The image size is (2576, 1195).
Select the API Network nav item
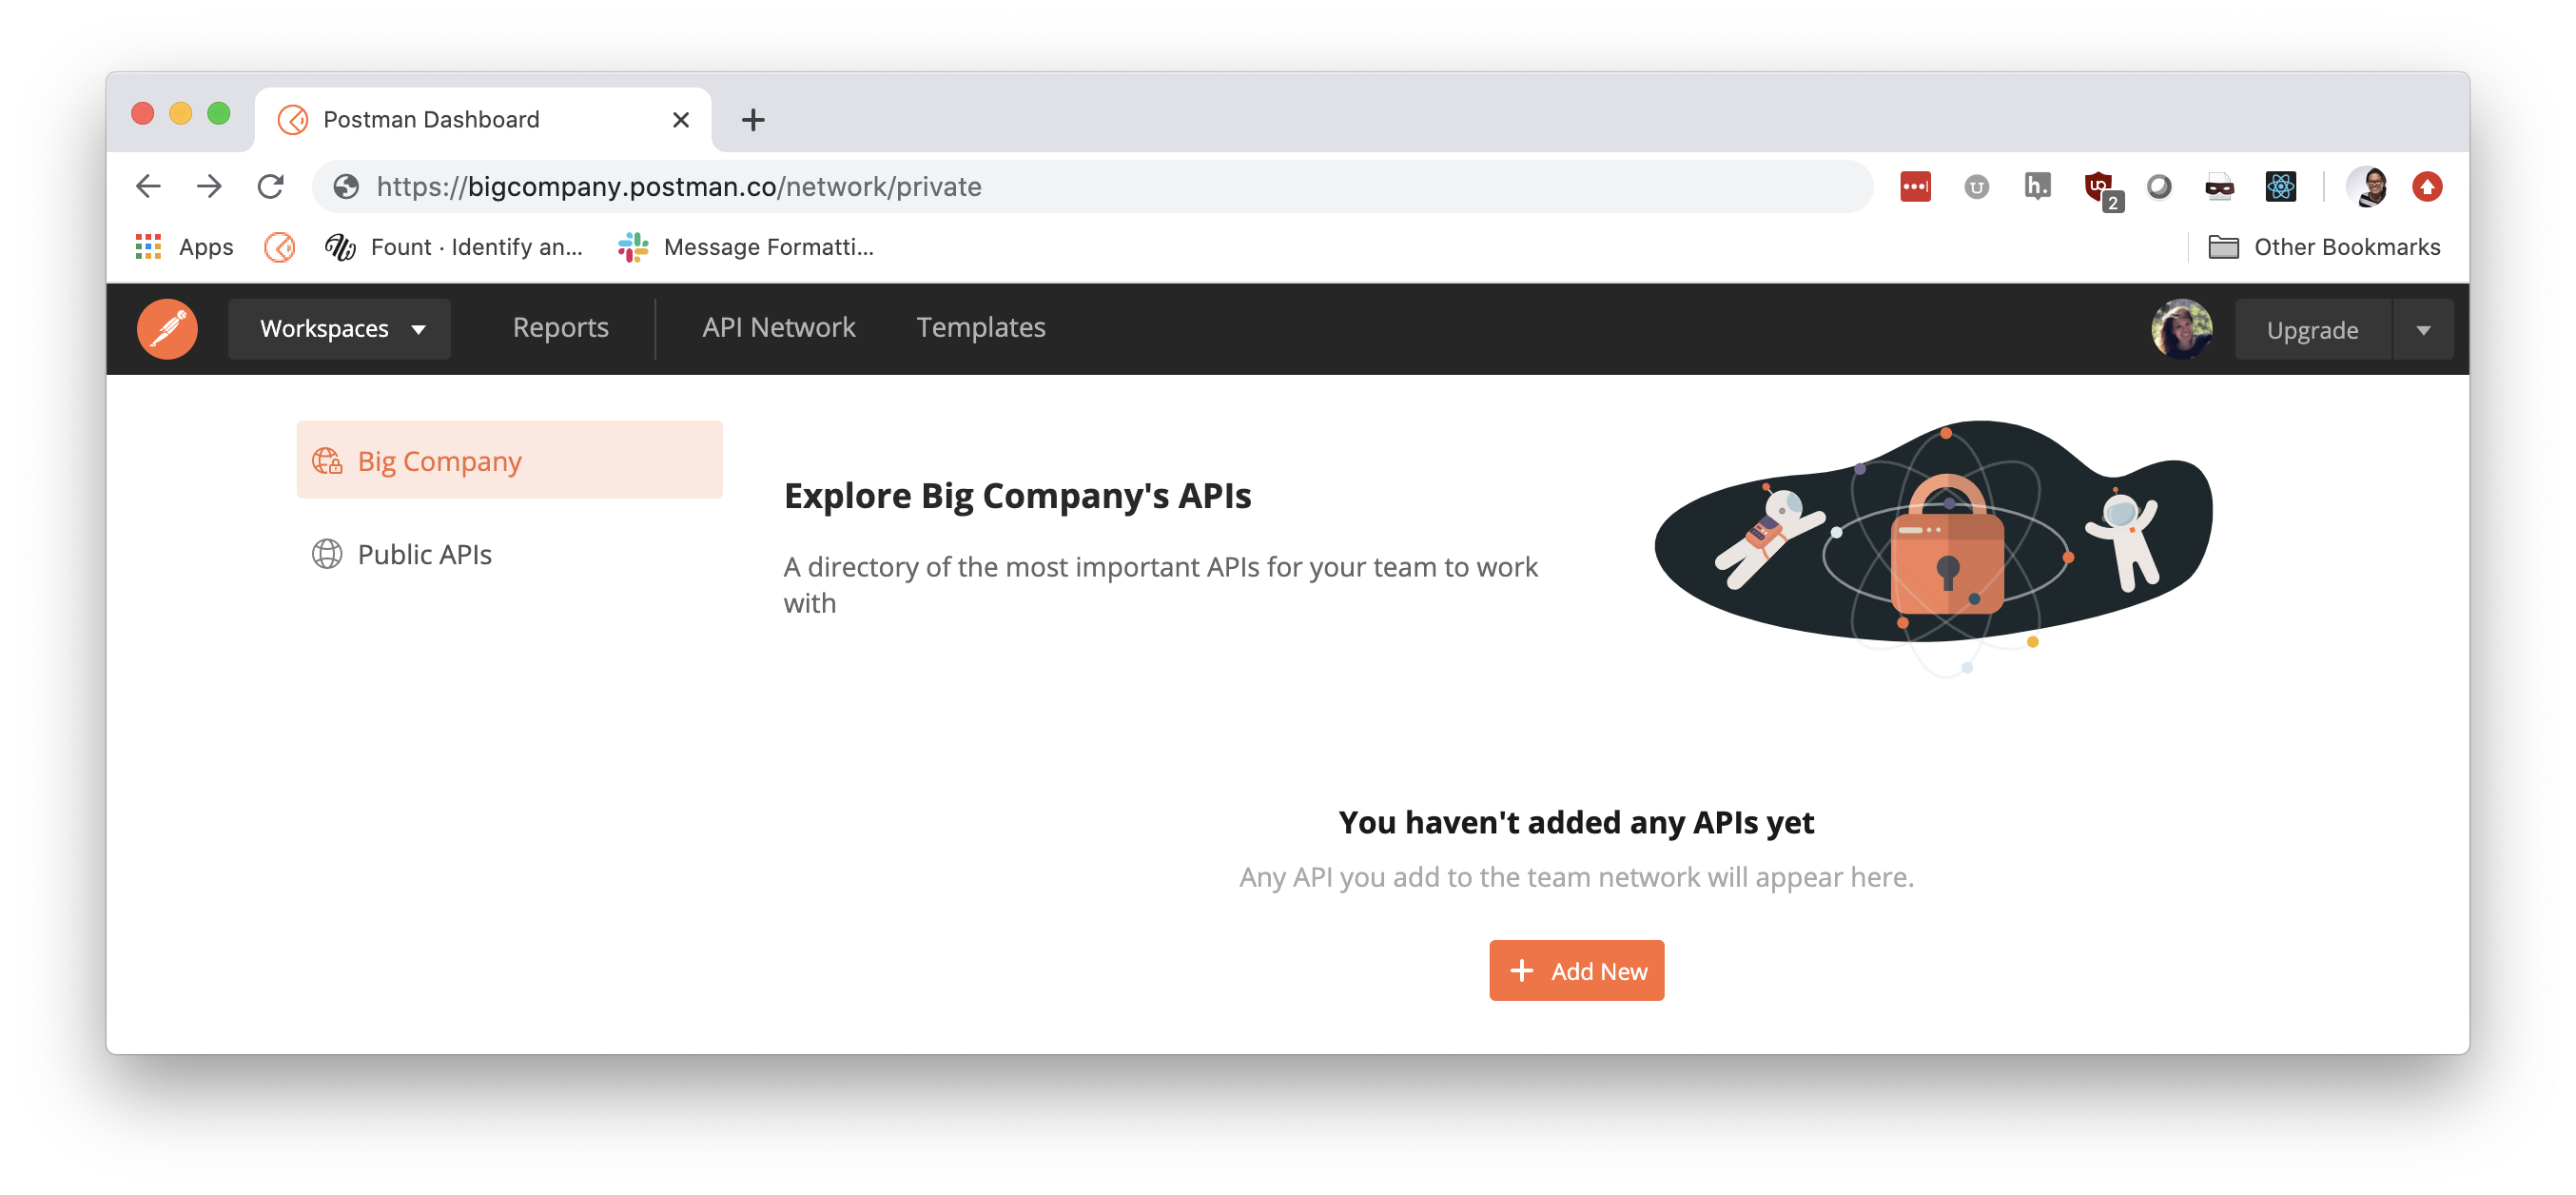pyautogui.click(x=778, y=328)
